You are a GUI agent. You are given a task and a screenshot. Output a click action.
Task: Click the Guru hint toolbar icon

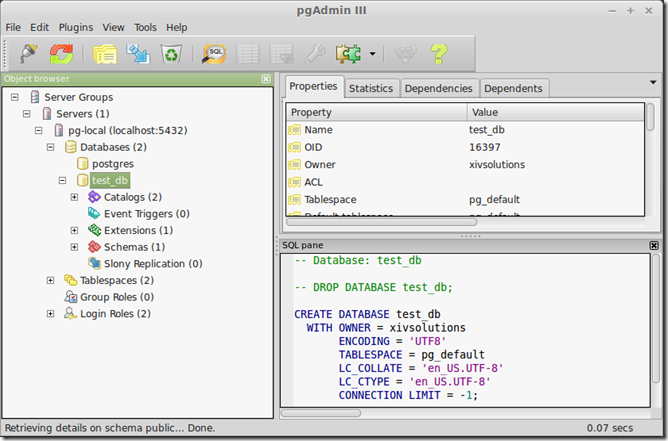[x=405, y=54]
